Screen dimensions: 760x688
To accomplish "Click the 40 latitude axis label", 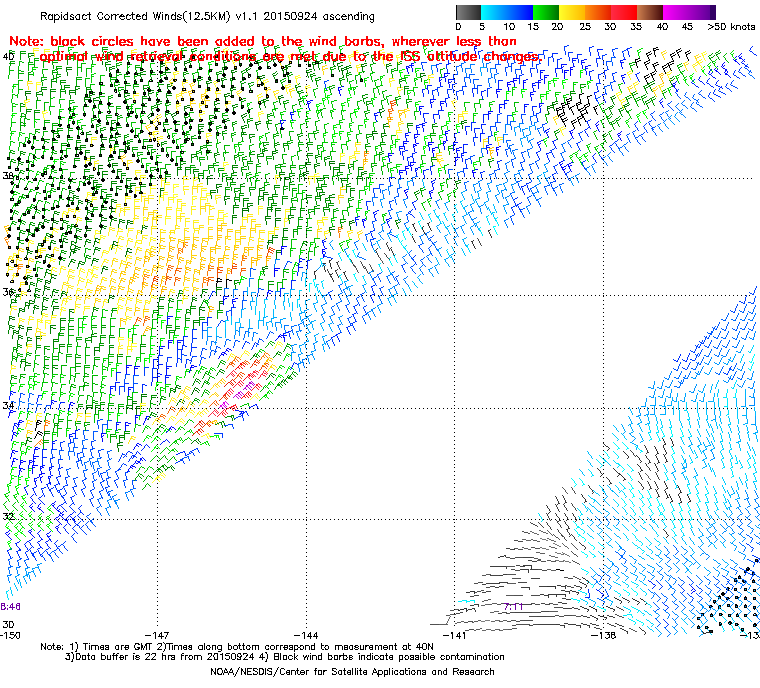I will [8, 57].
